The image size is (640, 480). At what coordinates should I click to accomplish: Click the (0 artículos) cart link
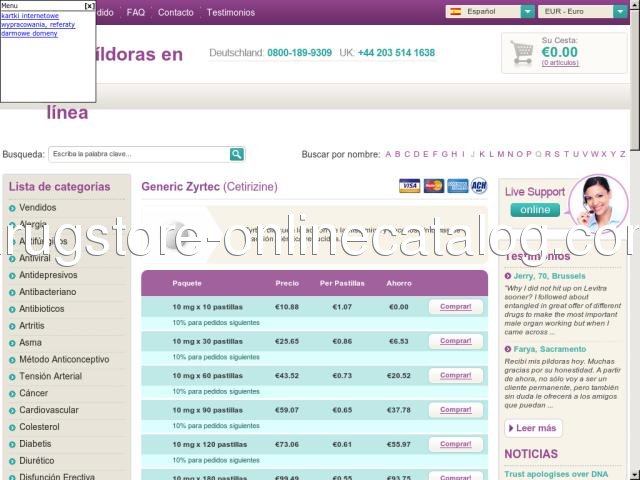(x=560, y=62)
